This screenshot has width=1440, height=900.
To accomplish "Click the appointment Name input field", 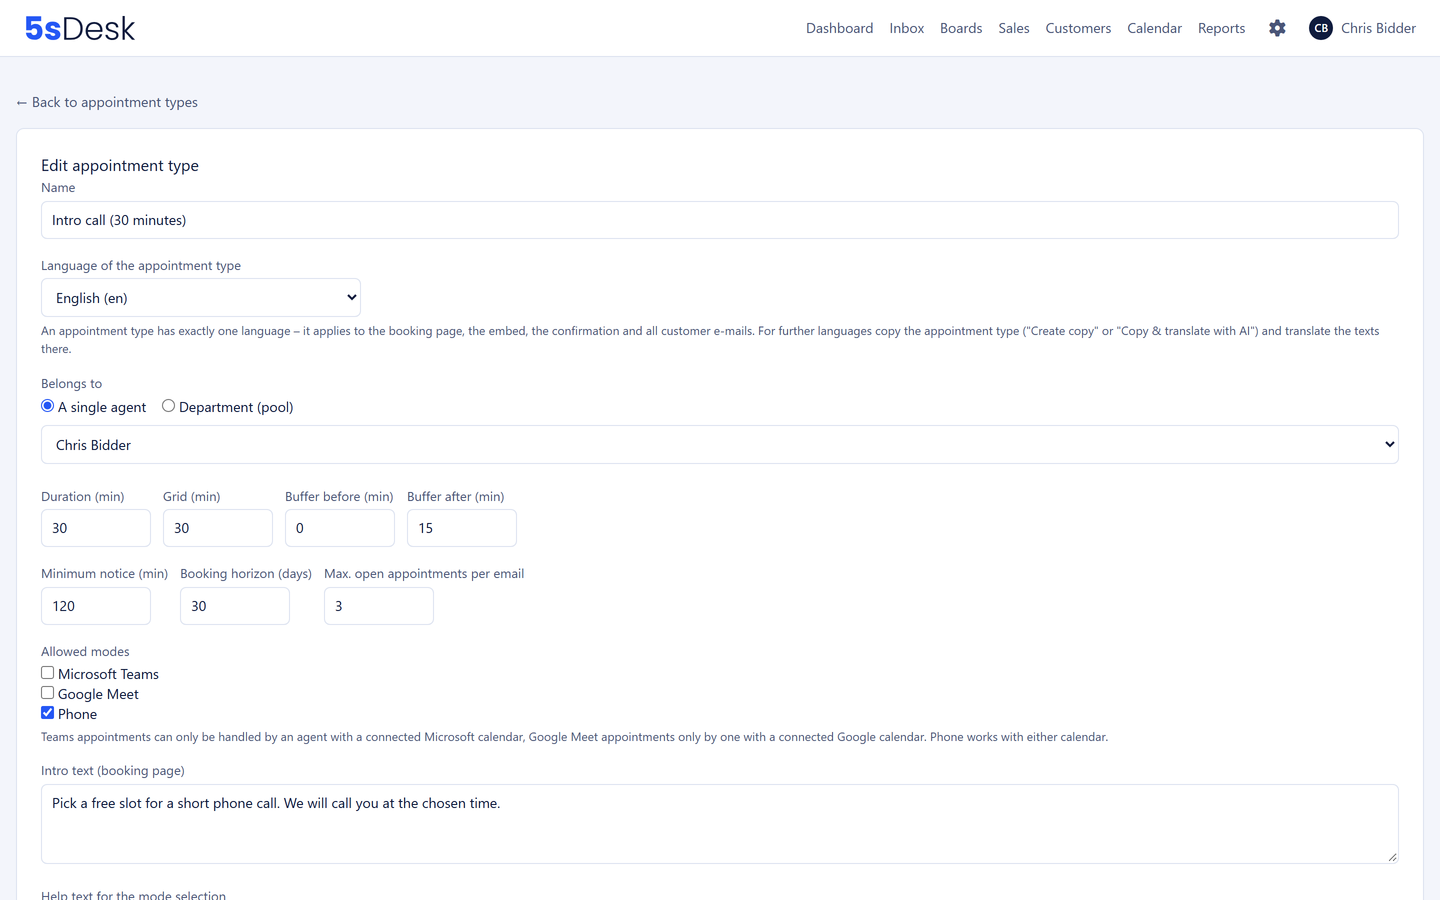I will (720, 220).
